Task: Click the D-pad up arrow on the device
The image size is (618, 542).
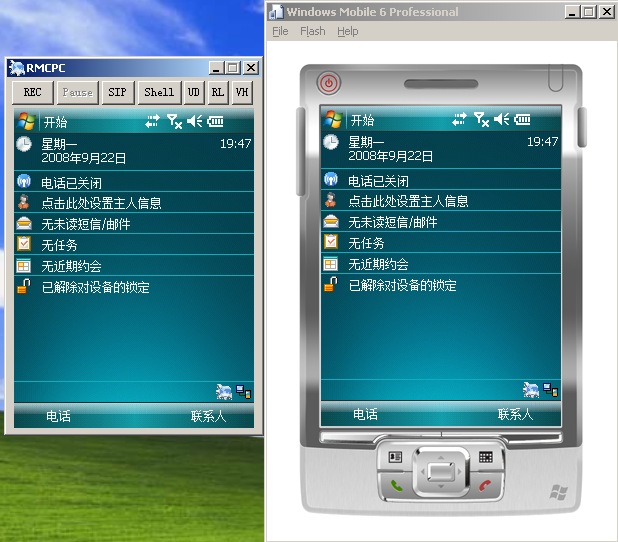Action: 441,457
